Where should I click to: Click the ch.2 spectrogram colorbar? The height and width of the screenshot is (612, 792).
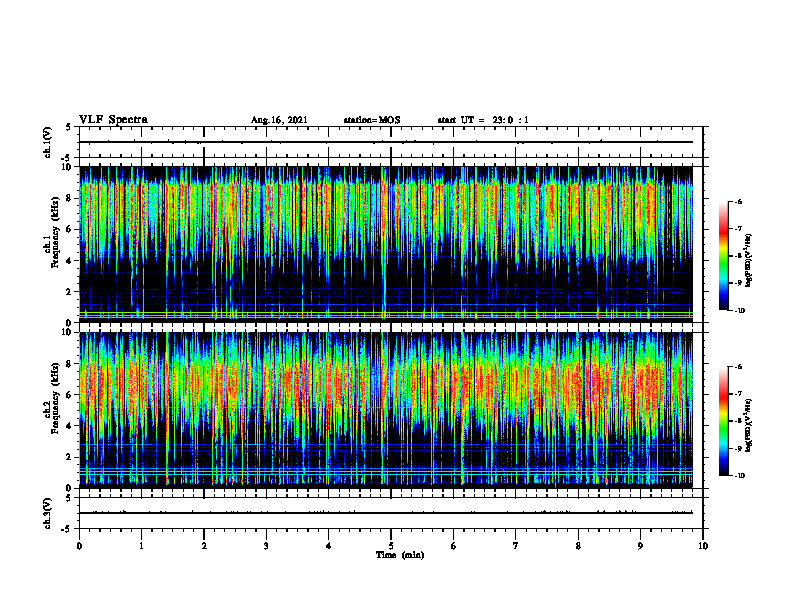(x=723, y=421)
